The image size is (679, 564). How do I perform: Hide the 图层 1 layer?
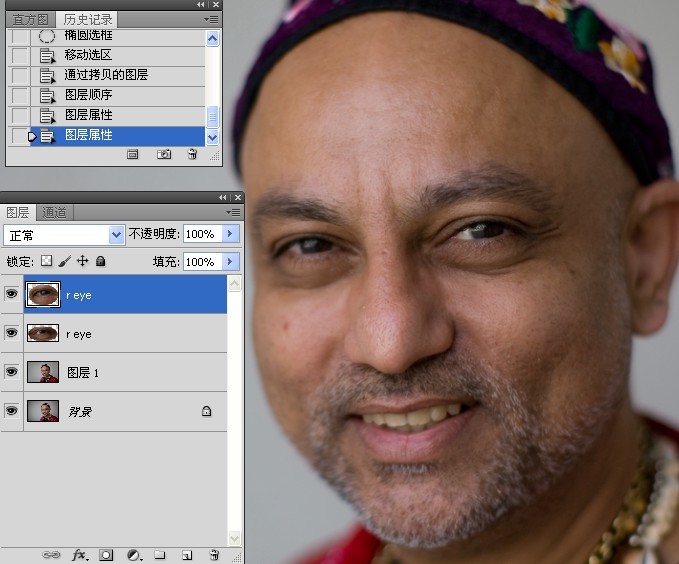pyautogui.click(x=11, y=372)
